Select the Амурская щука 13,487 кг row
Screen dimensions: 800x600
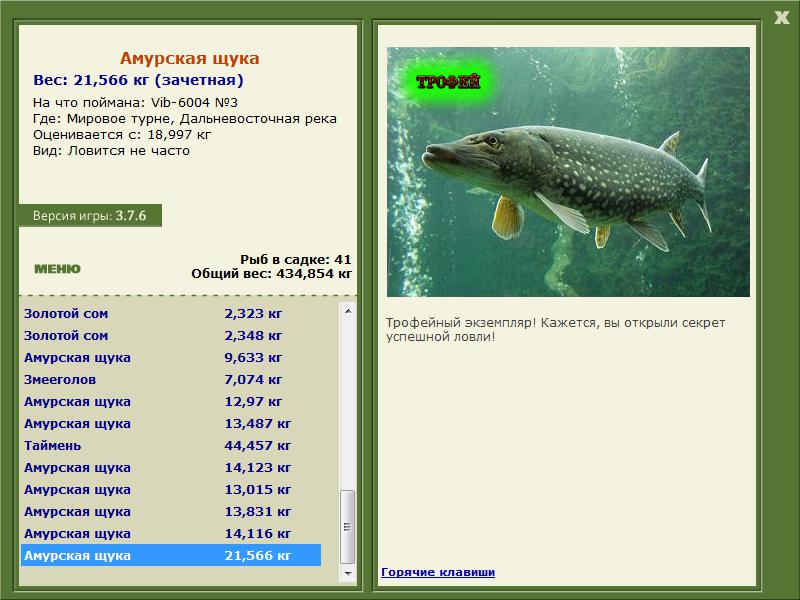coord(171,423)
